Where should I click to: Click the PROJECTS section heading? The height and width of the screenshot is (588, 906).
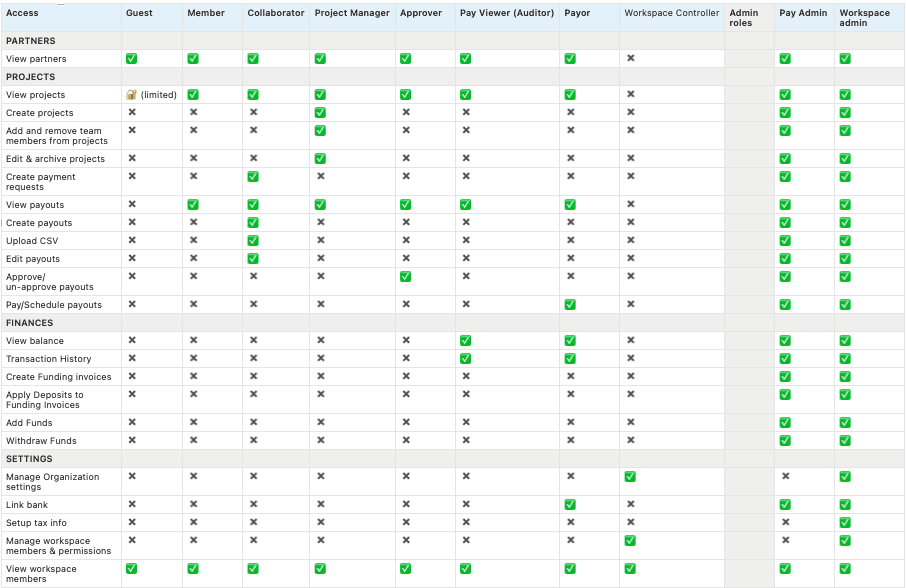click(x=31, y=77)
